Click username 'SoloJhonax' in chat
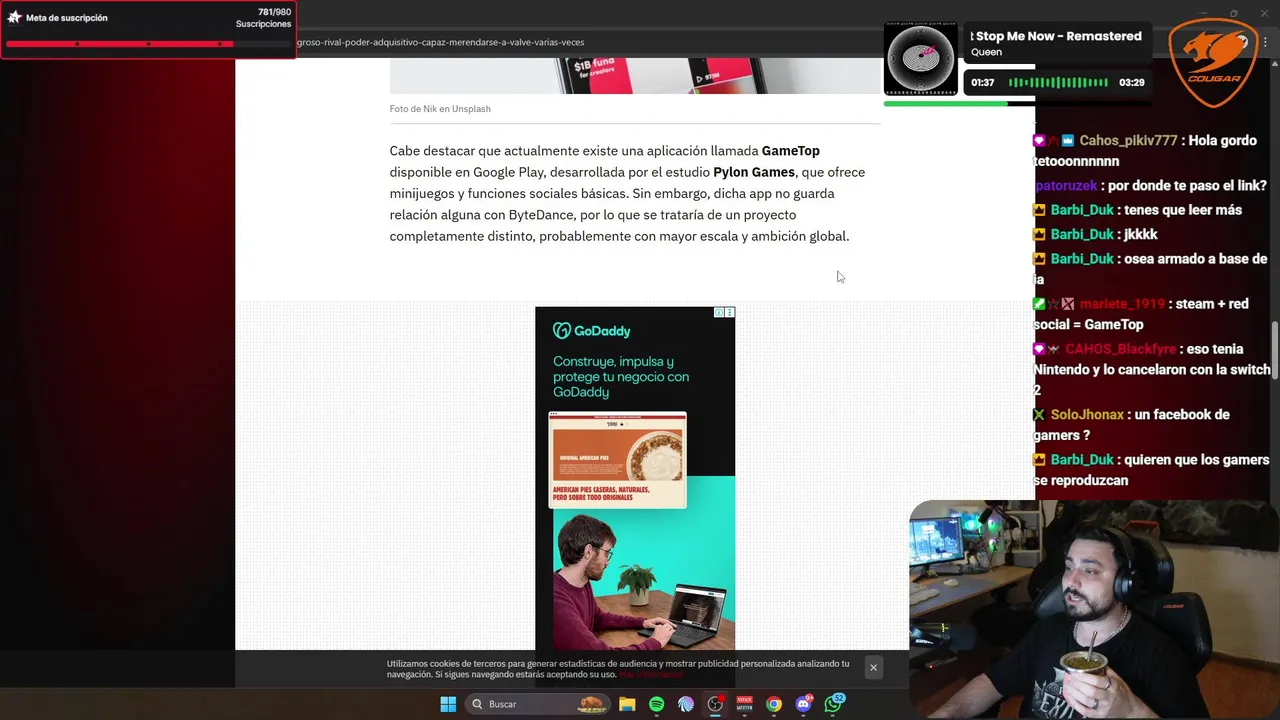 click(1088, 414)
